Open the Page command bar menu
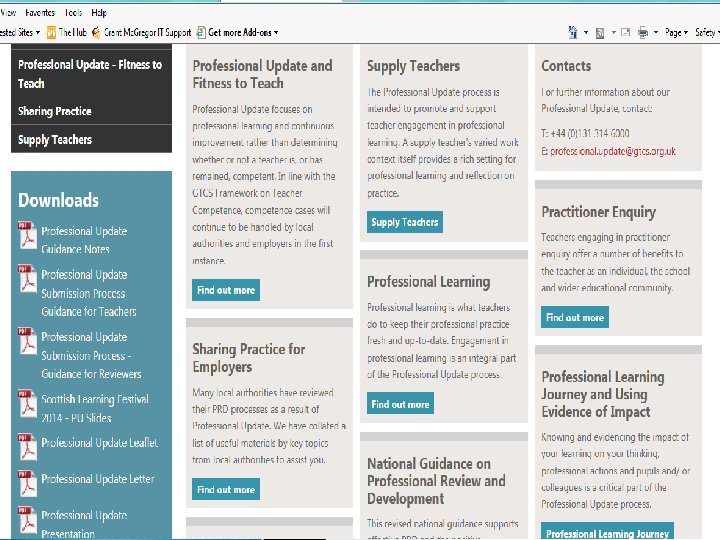720x540 pixels. click(x=676, y=33)
